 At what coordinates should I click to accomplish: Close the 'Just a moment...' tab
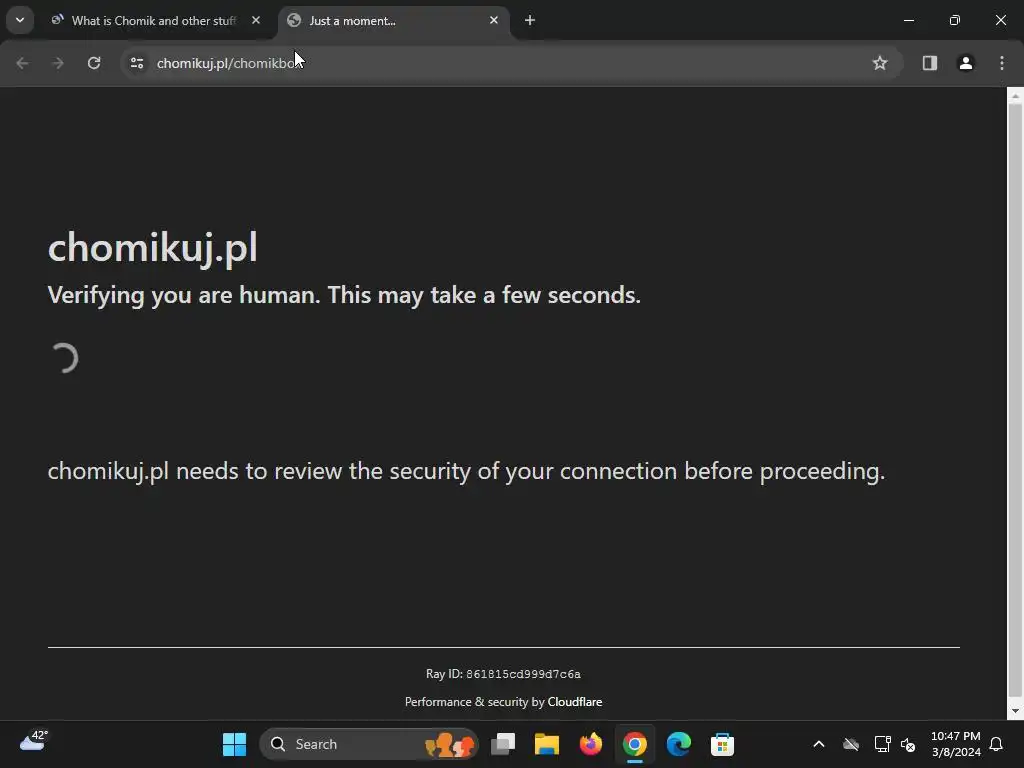(x=494, y=20)
